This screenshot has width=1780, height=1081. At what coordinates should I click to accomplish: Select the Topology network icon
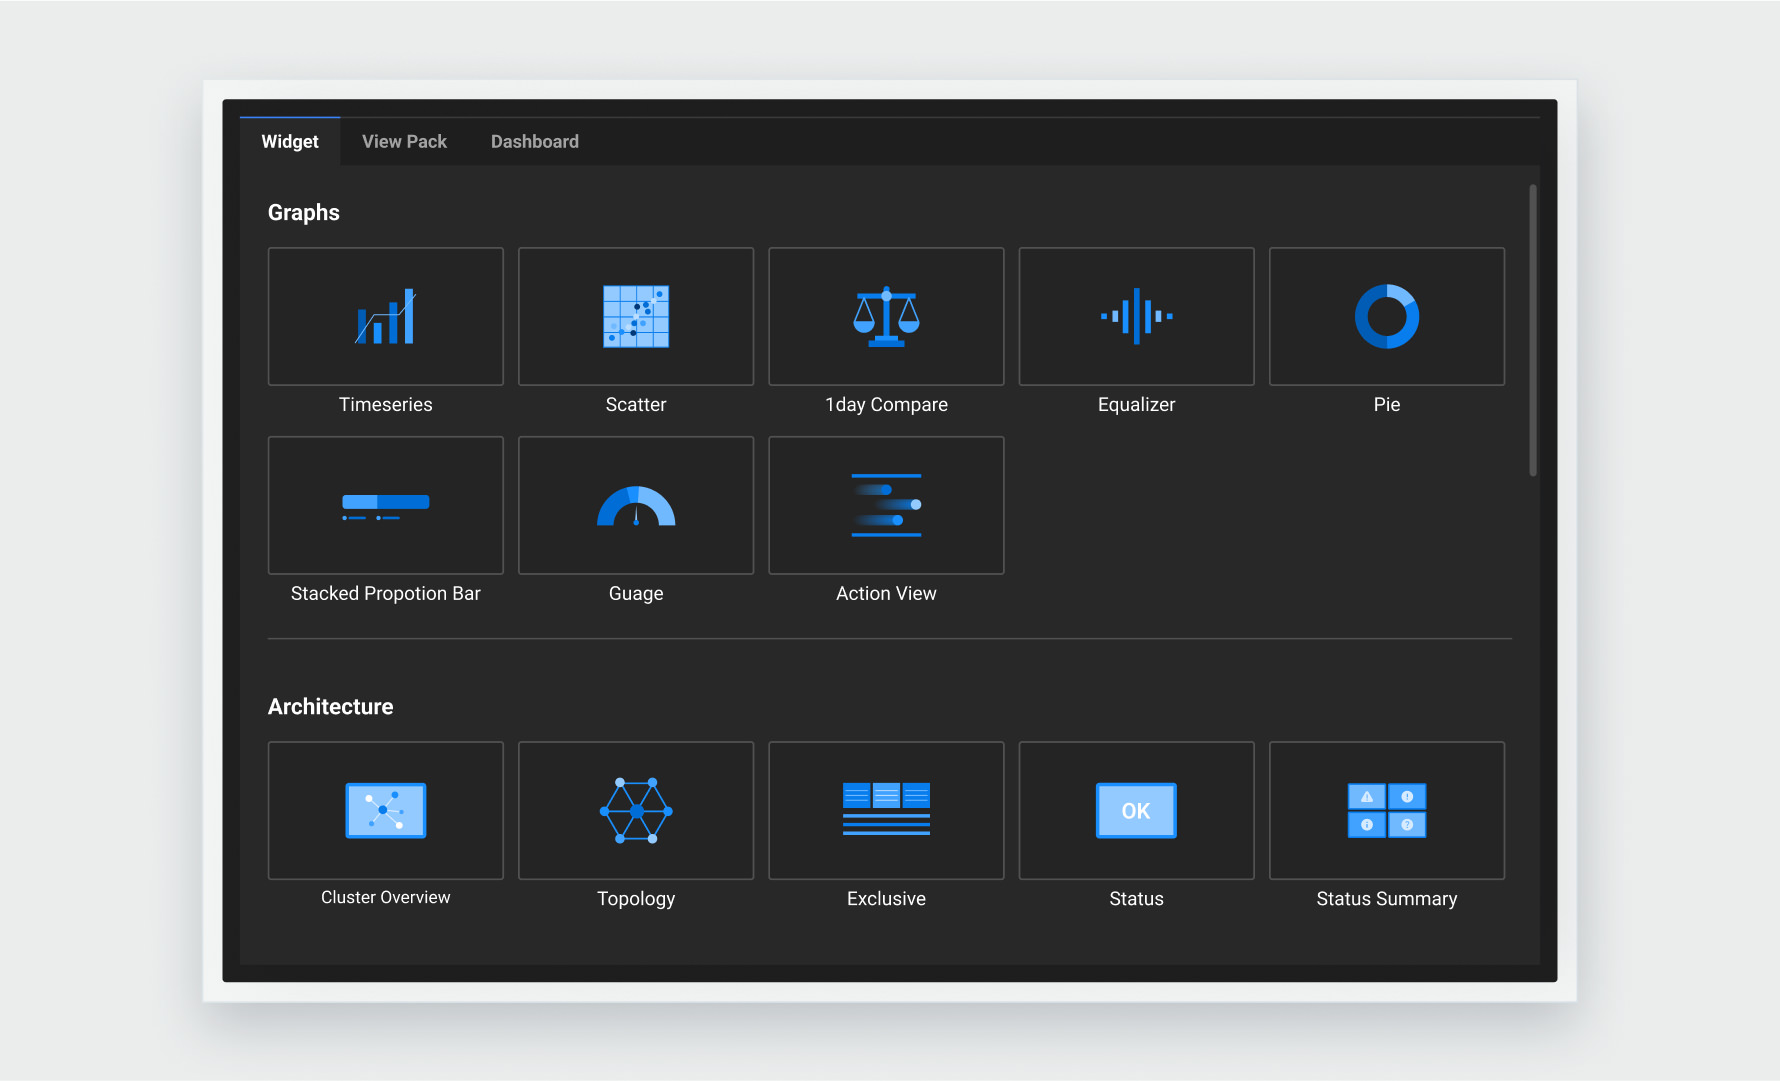click(636, 810)
